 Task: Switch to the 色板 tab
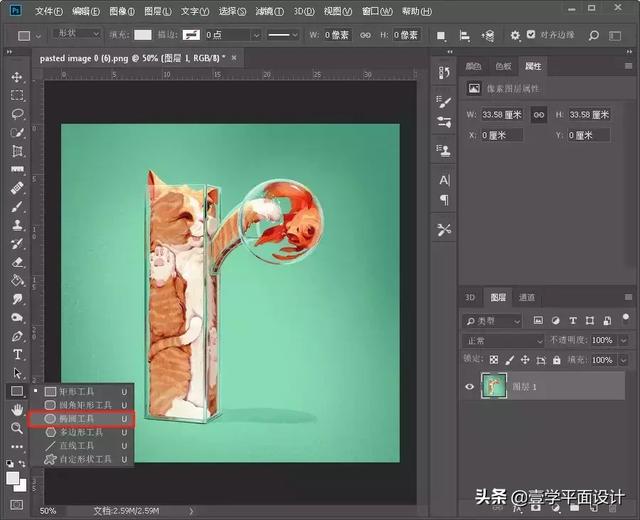coord(503,66)
